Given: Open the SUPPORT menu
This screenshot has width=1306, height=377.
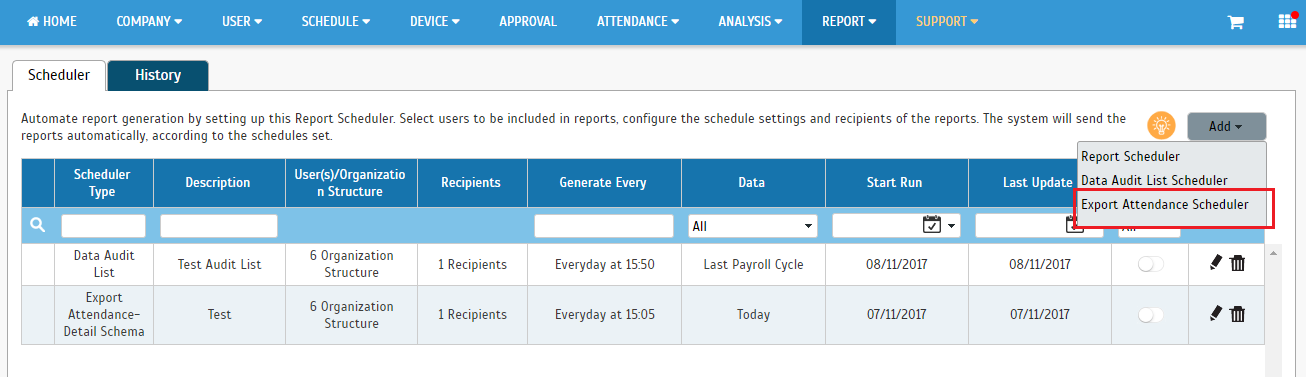Looking at the screenshot, I should click(x=947, y=21).
